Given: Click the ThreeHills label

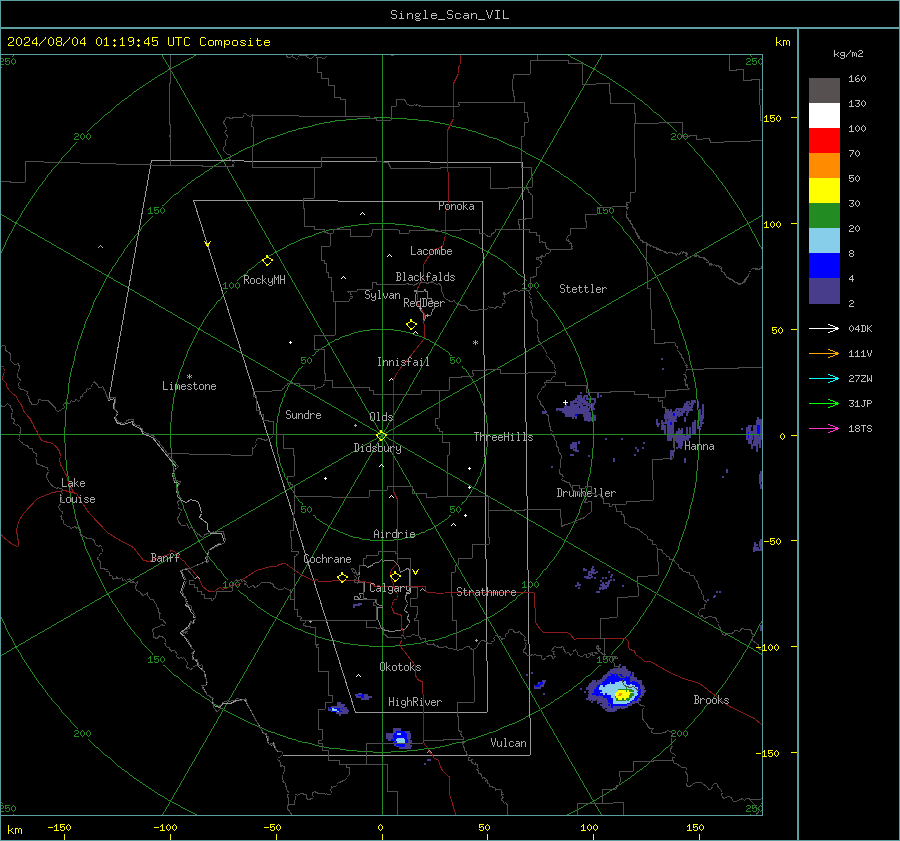Looking at the screenshot, I should [x=503, y=437].
